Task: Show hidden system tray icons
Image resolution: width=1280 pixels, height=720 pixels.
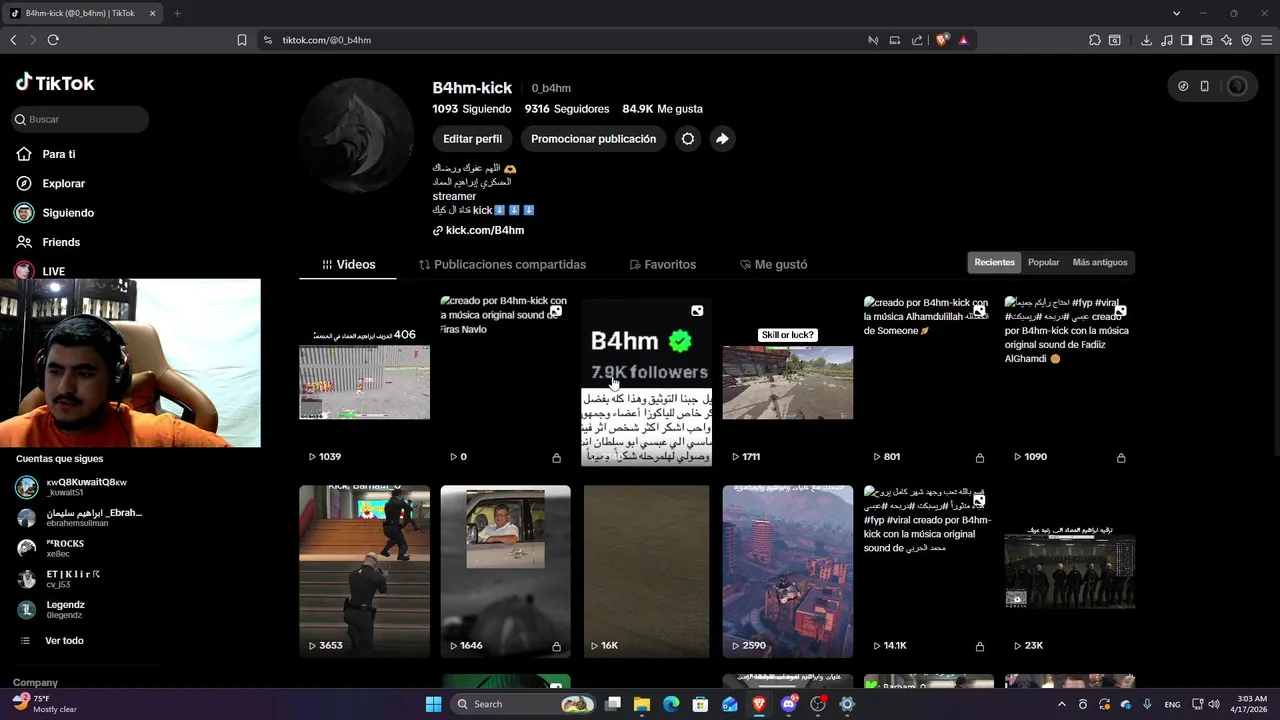Action: click(x=1061, y=704)
